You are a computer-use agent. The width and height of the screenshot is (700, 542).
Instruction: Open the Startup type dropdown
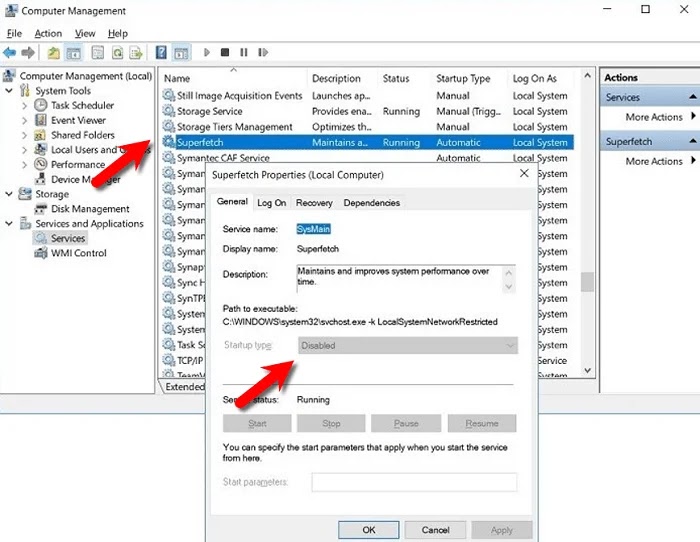pos(408,346)
